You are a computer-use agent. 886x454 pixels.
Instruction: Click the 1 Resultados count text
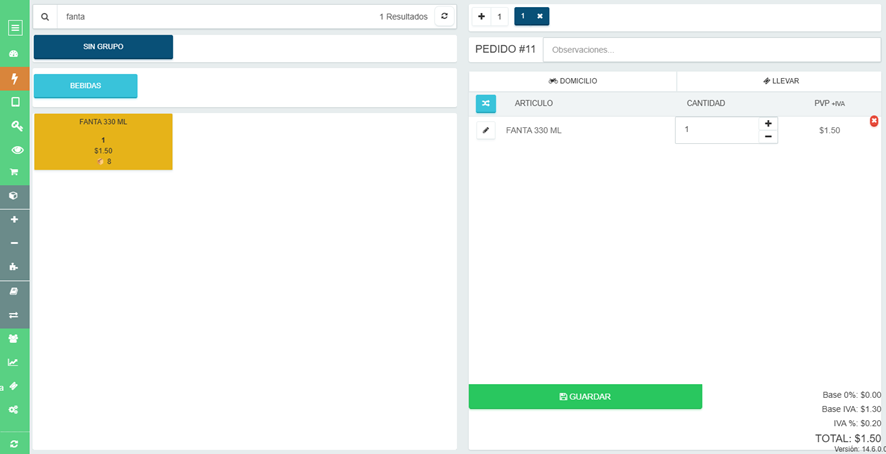[x=403, y=17]
